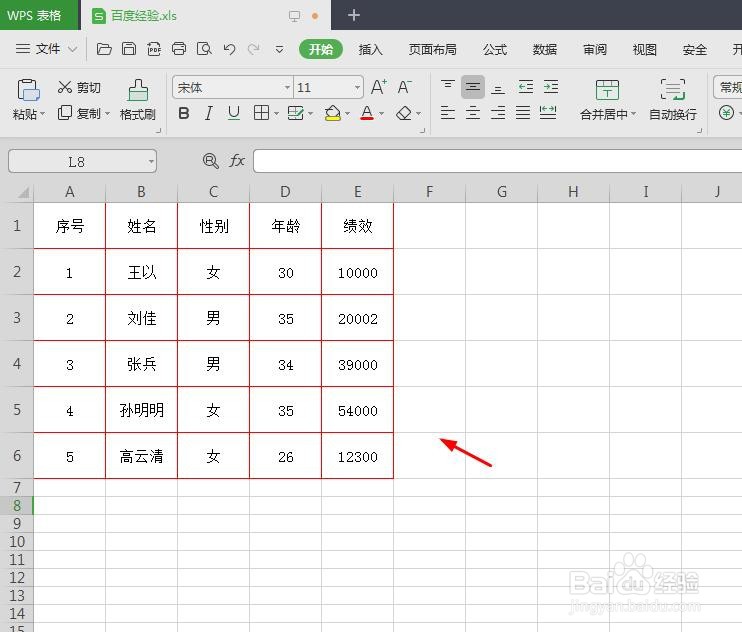Open font name 宋体 dropdown

(287, 88)
